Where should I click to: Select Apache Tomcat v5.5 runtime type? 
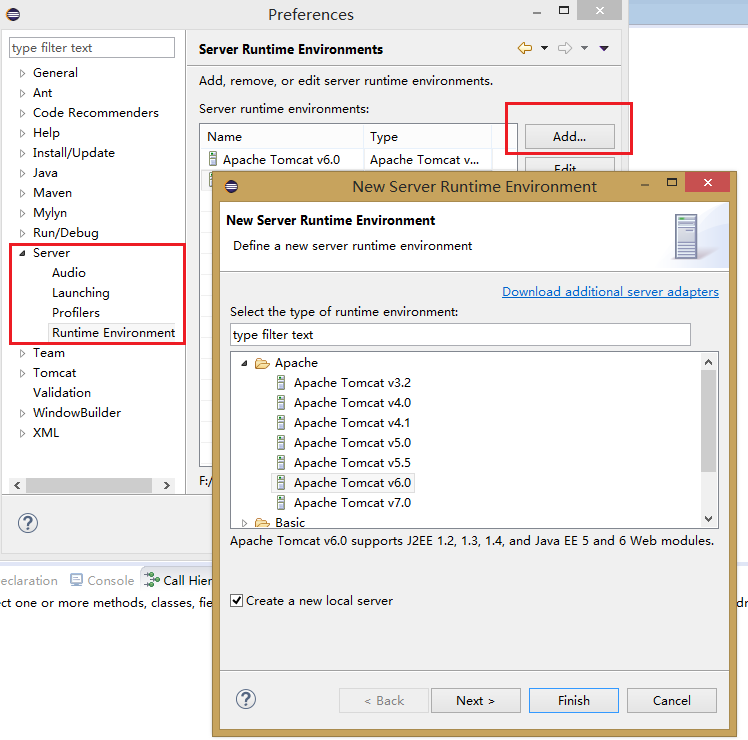(x=352, y=463)
